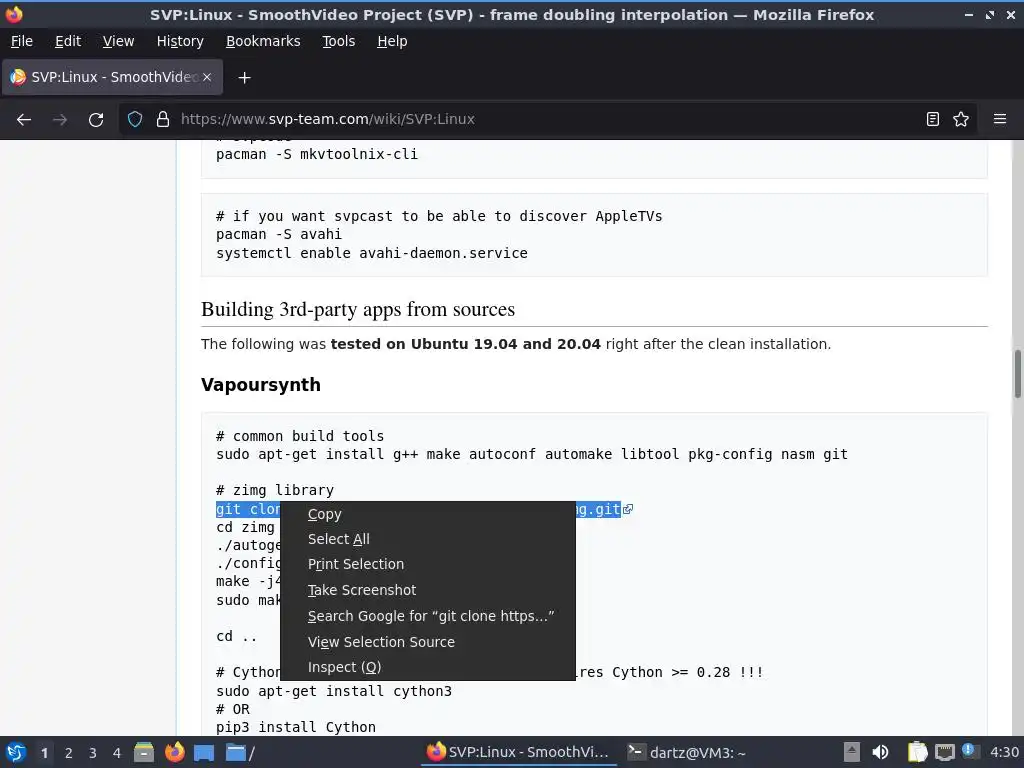1024x768 pixels.
Task: Click "Building 3rd-party apps from sources" heading
Action: (x=358, y=309)
